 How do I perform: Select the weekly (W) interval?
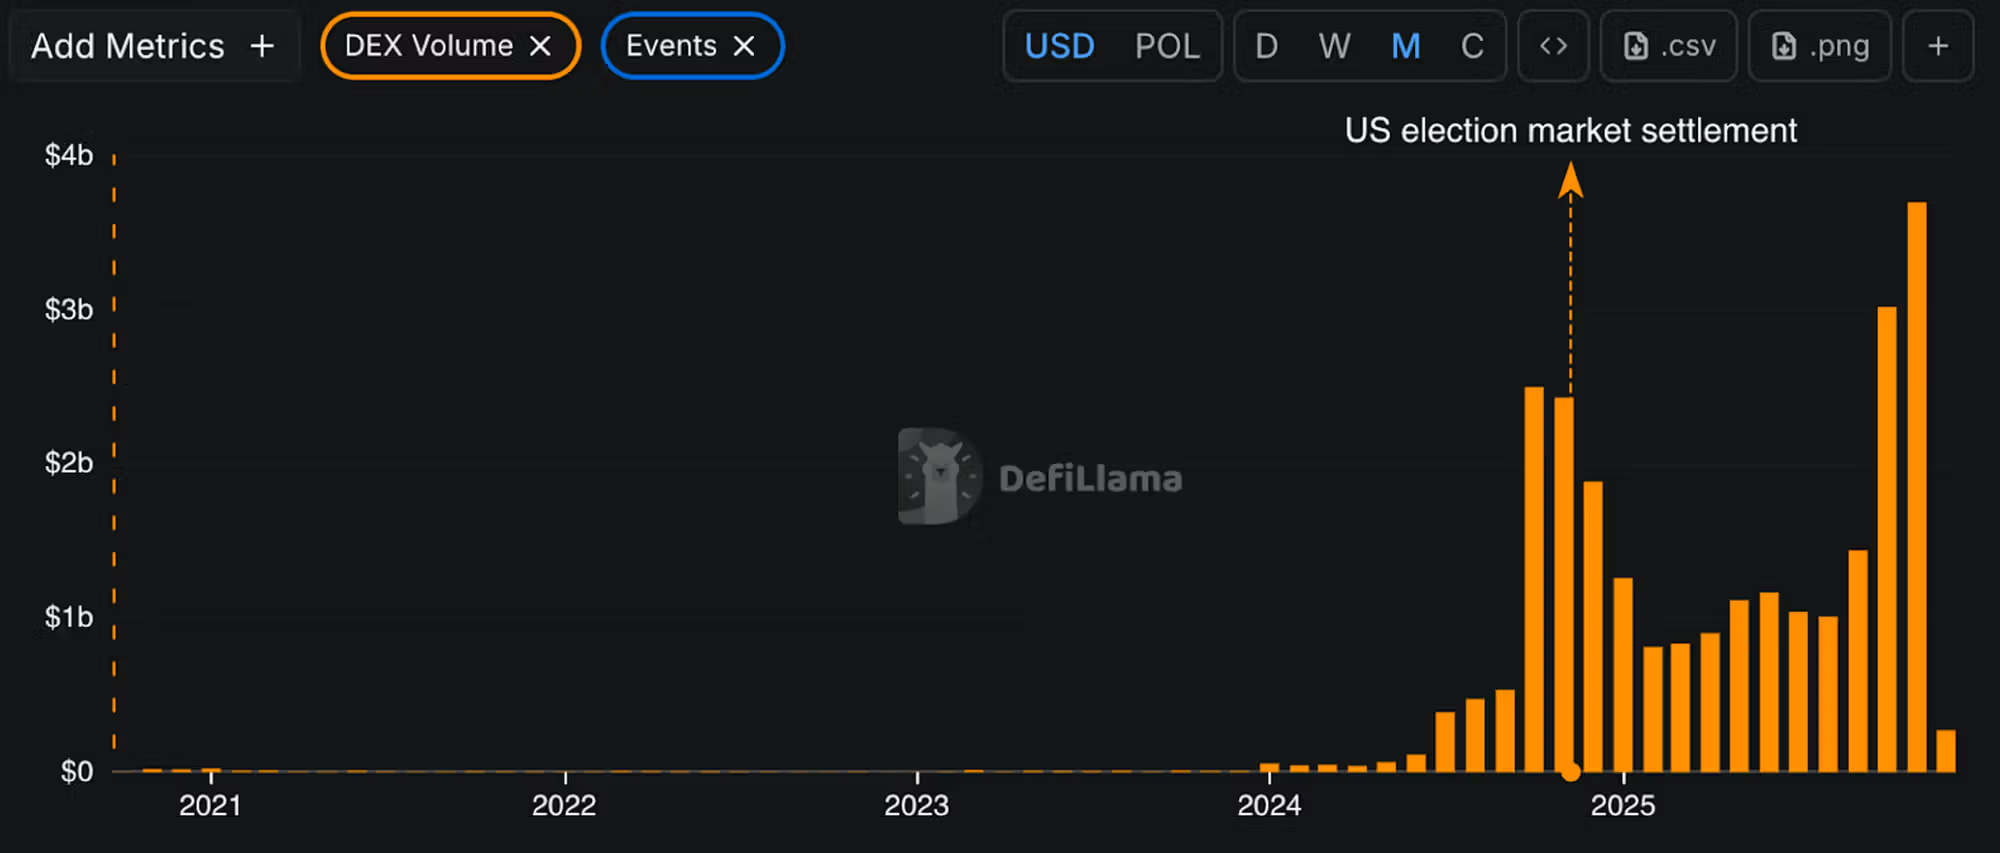click(1334, 46)
